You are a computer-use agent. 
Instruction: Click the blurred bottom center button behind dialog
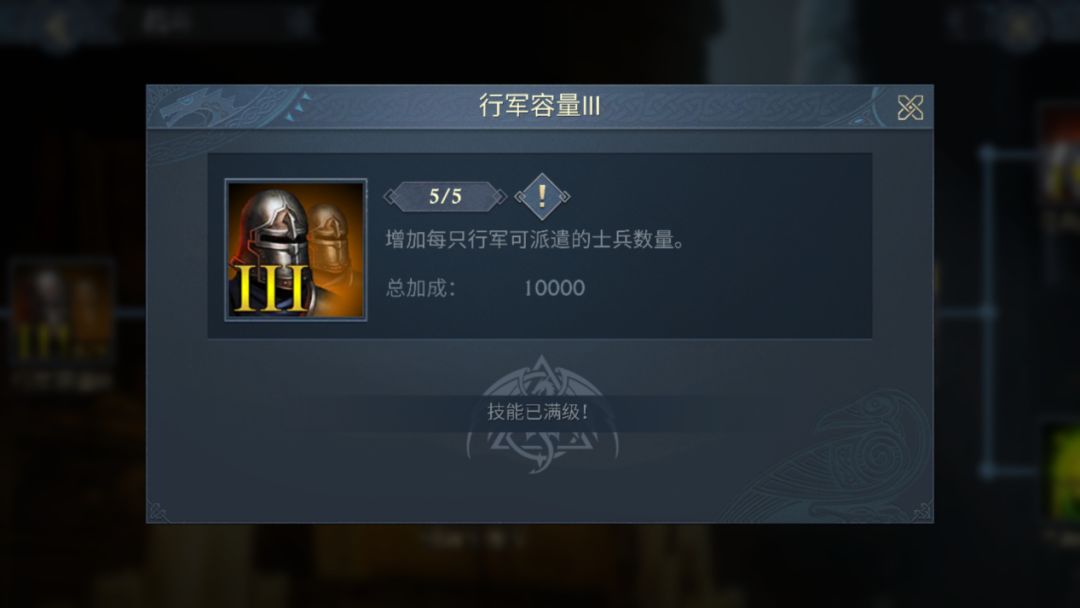pyautogui.click(x=475, y=538)
